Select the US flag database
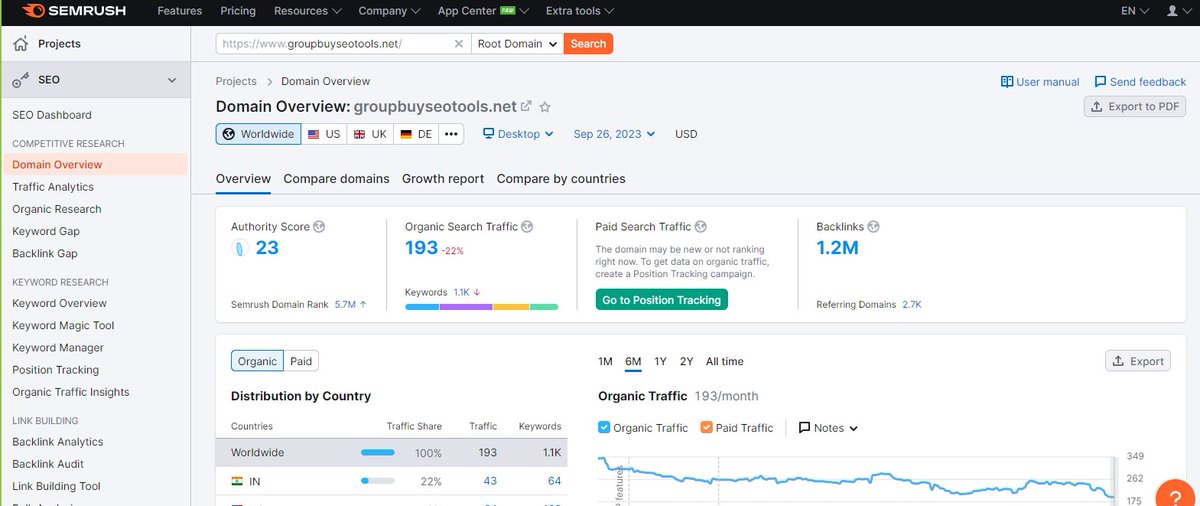Screen dimensions: 1200x506 click(324, 134)
